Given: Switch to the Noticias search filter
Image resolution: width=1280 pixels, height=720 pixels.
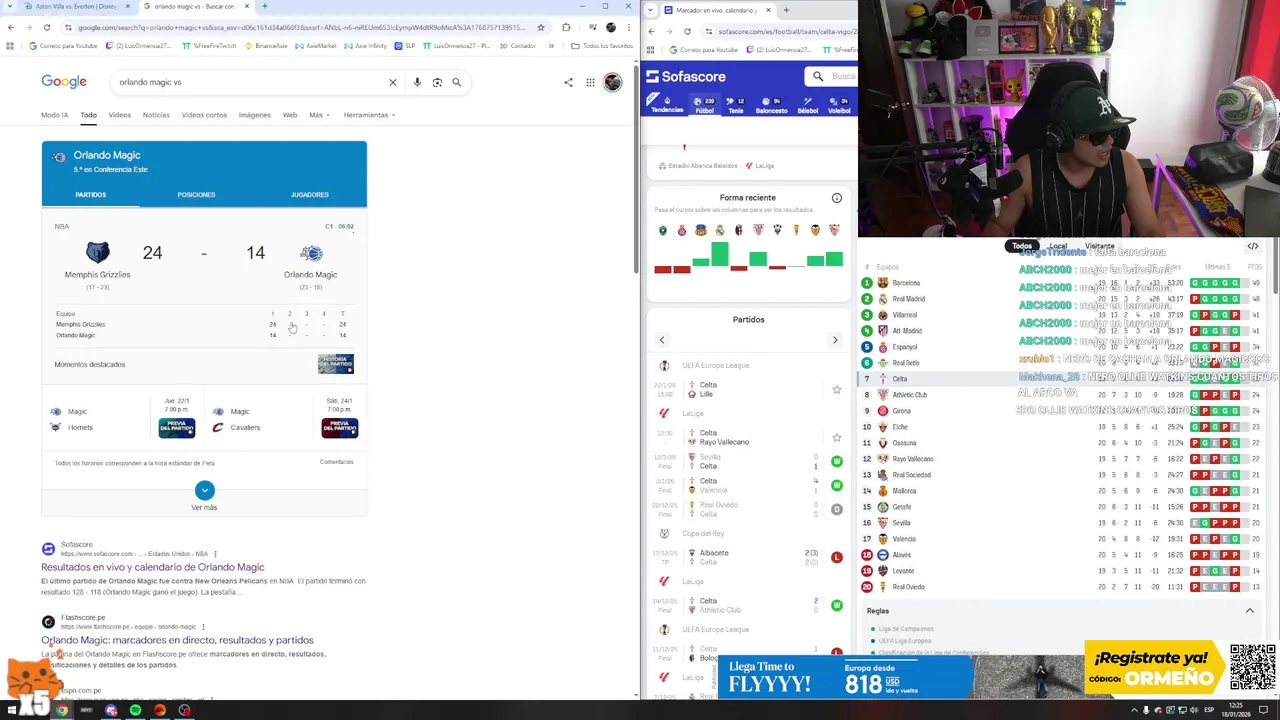Looking at the screenshot, I should (x=156, y=115).
